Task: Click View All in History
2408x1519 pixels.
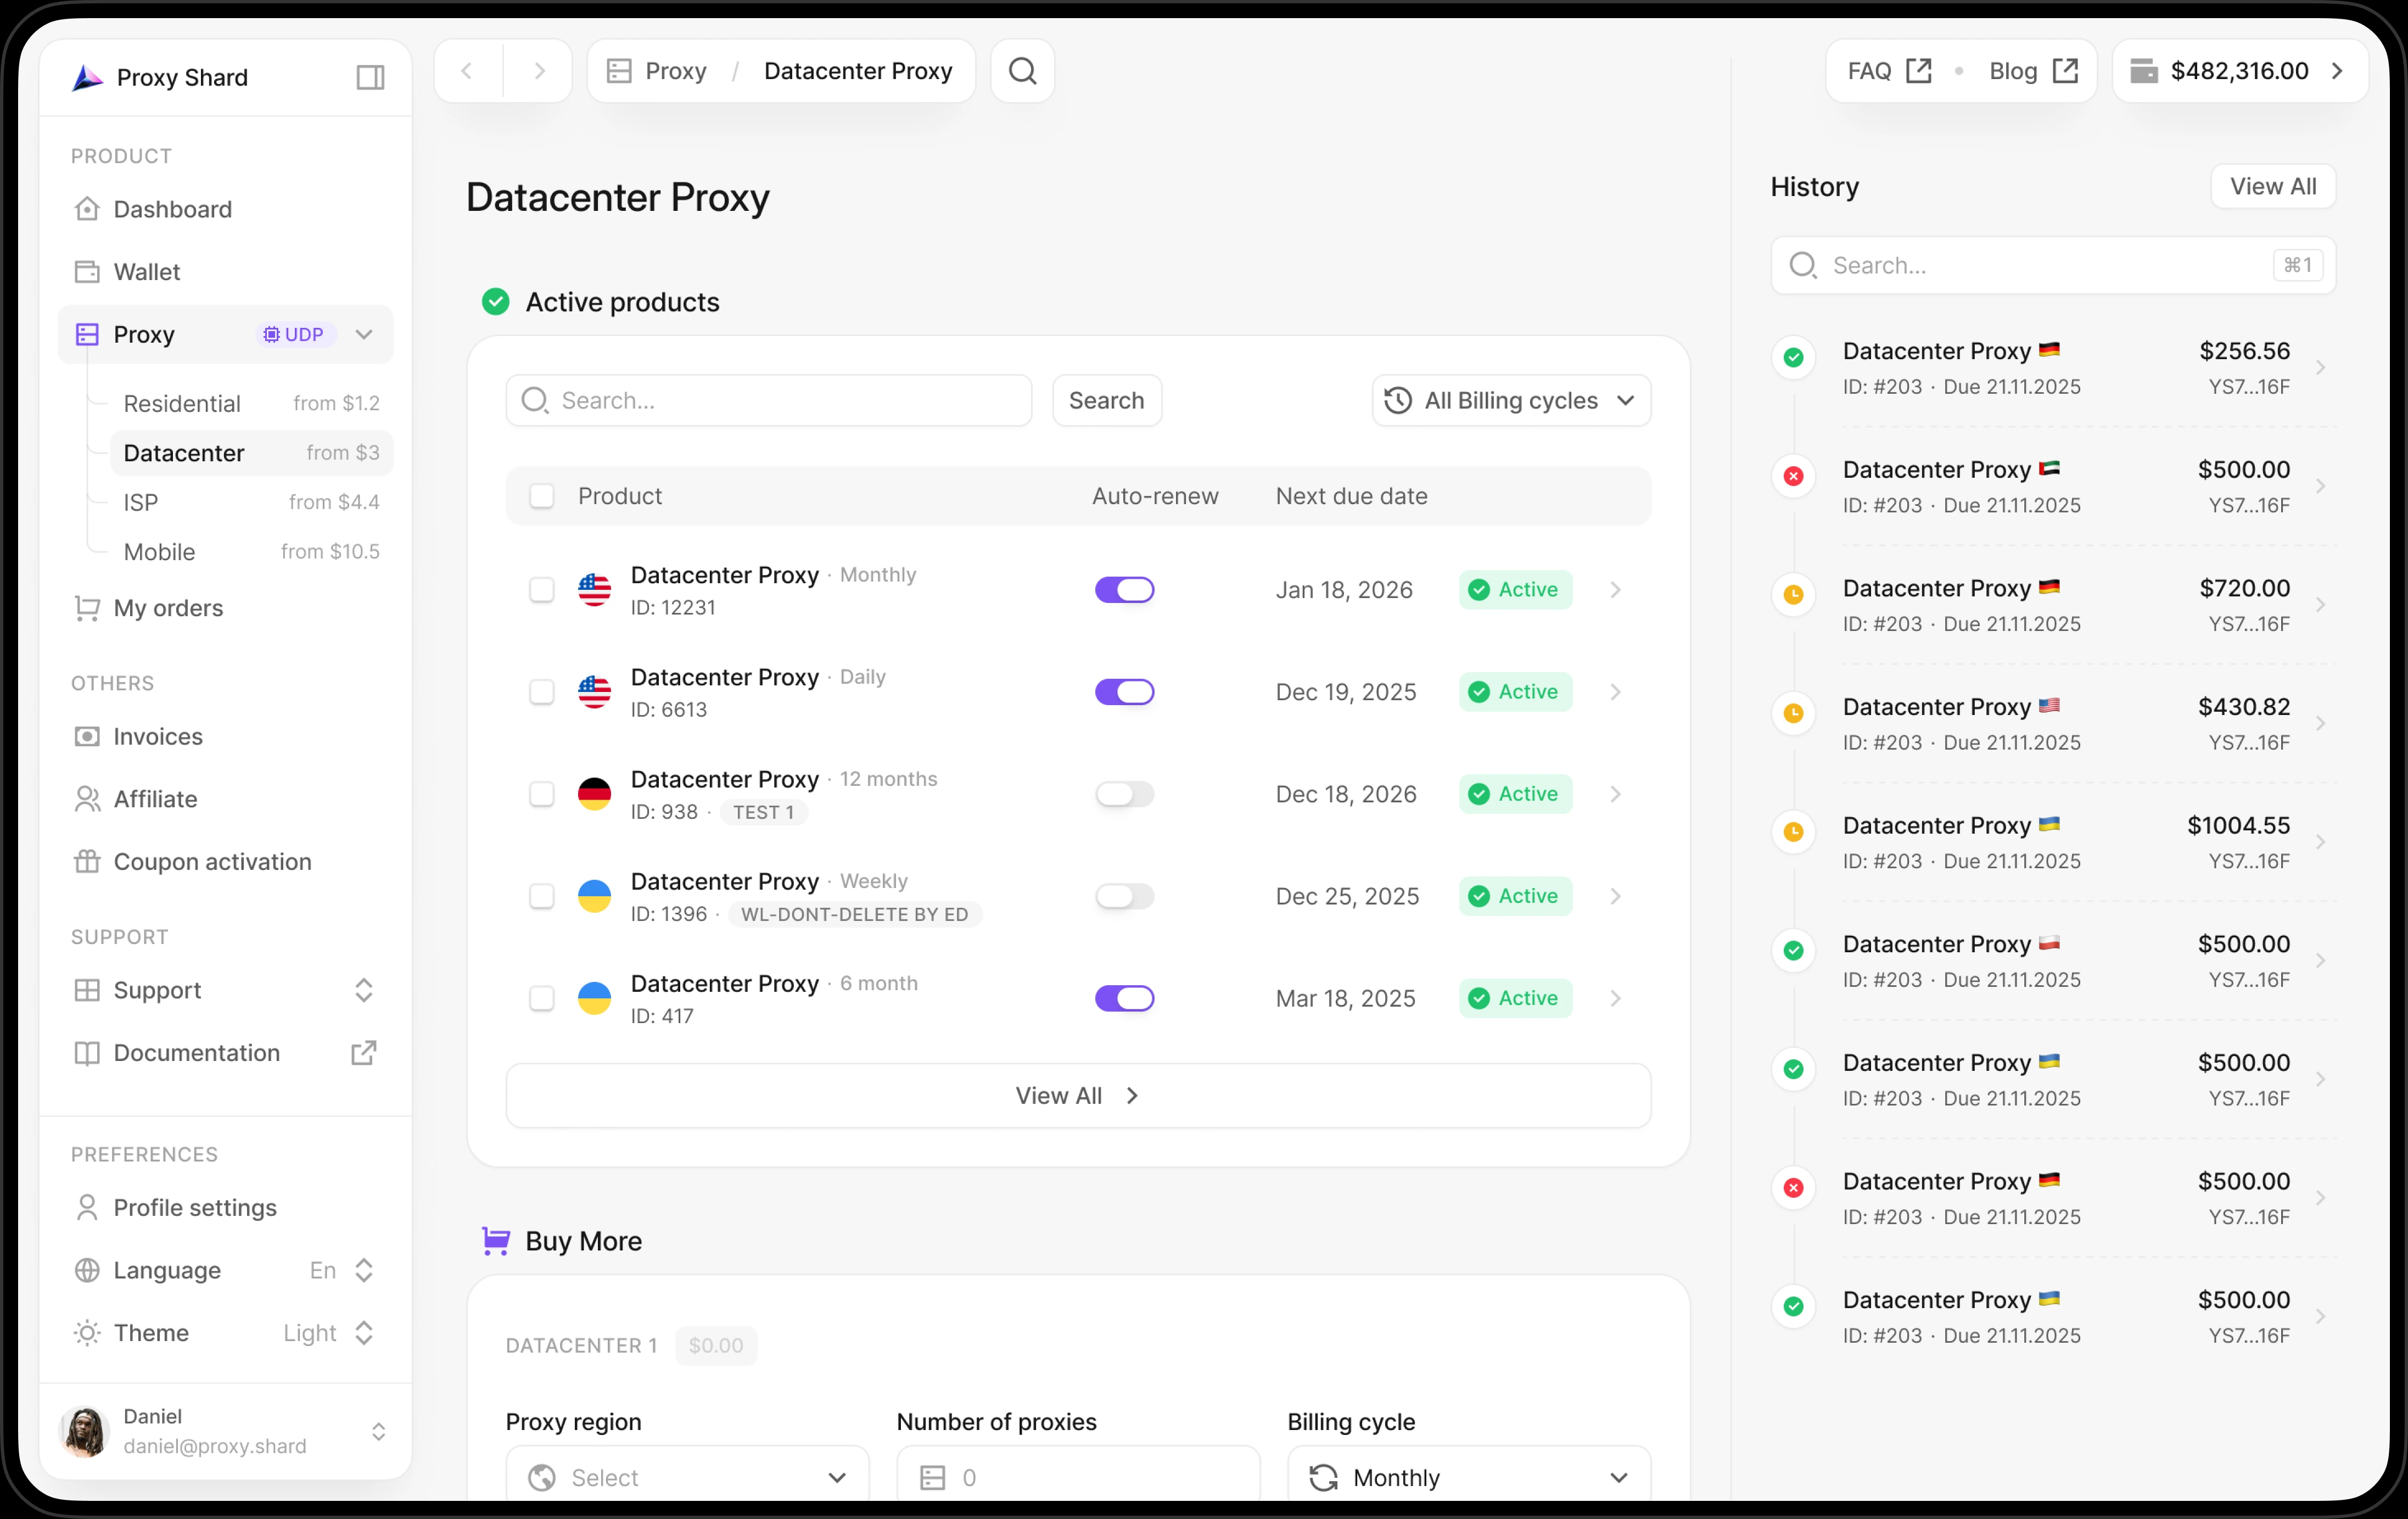Action: click(2272, 187)
